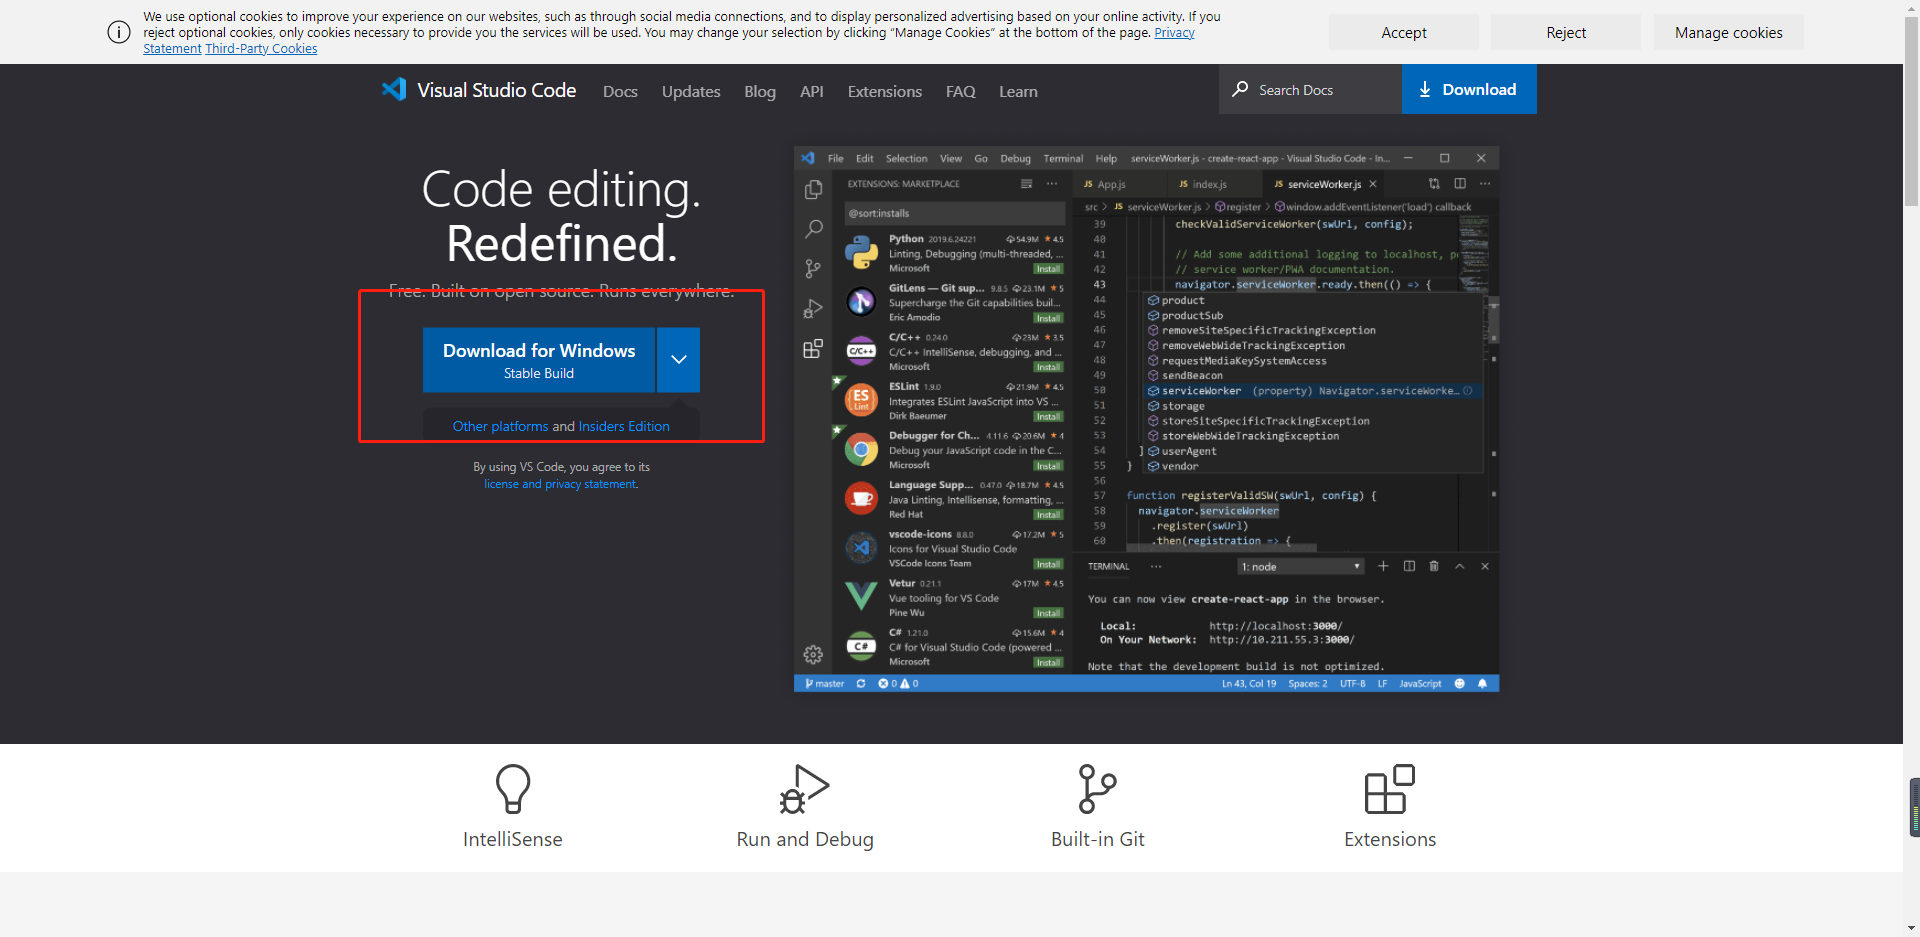The height and width of the screenshot is (937, 1920).
Task: Accept optional cookies
Action: (1404, 32)
